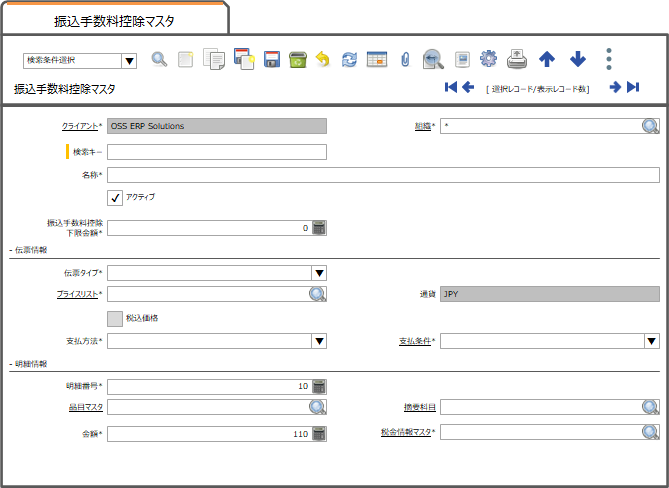Click the 税金情報マスタ label link
This screenshot has height=488, width=669.
406,433
